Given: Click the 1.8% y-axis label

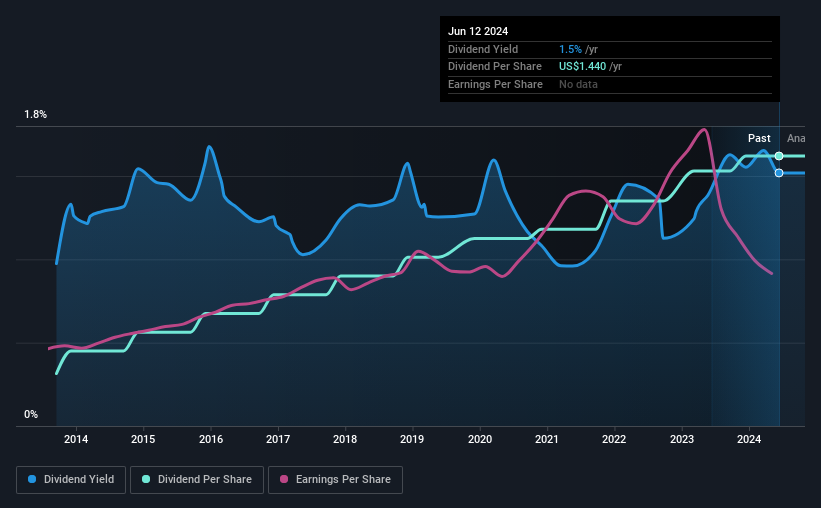Looking at the screenshot, I should pyautogui.click(x=36, y=115).
